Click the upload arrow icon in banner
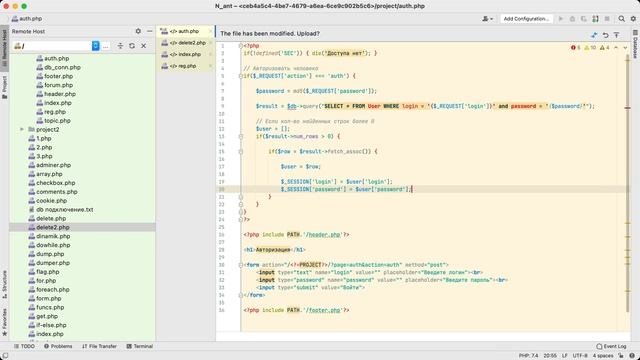The image size is (640, 360). [x=617, y=35]
